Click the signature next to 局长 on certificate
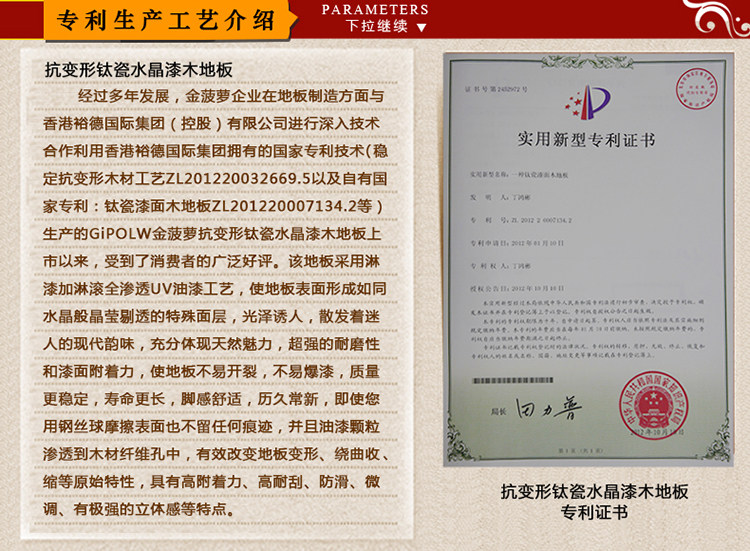 tap(549, 408)
